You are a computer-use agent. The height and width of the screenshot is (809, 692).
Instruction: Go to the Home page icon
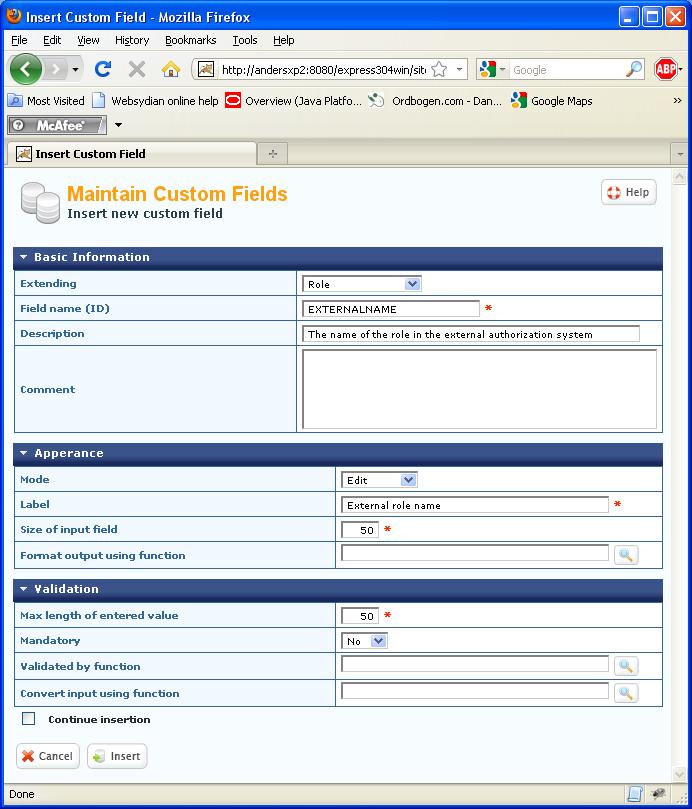pyautogui.click(x=170, y=69)
